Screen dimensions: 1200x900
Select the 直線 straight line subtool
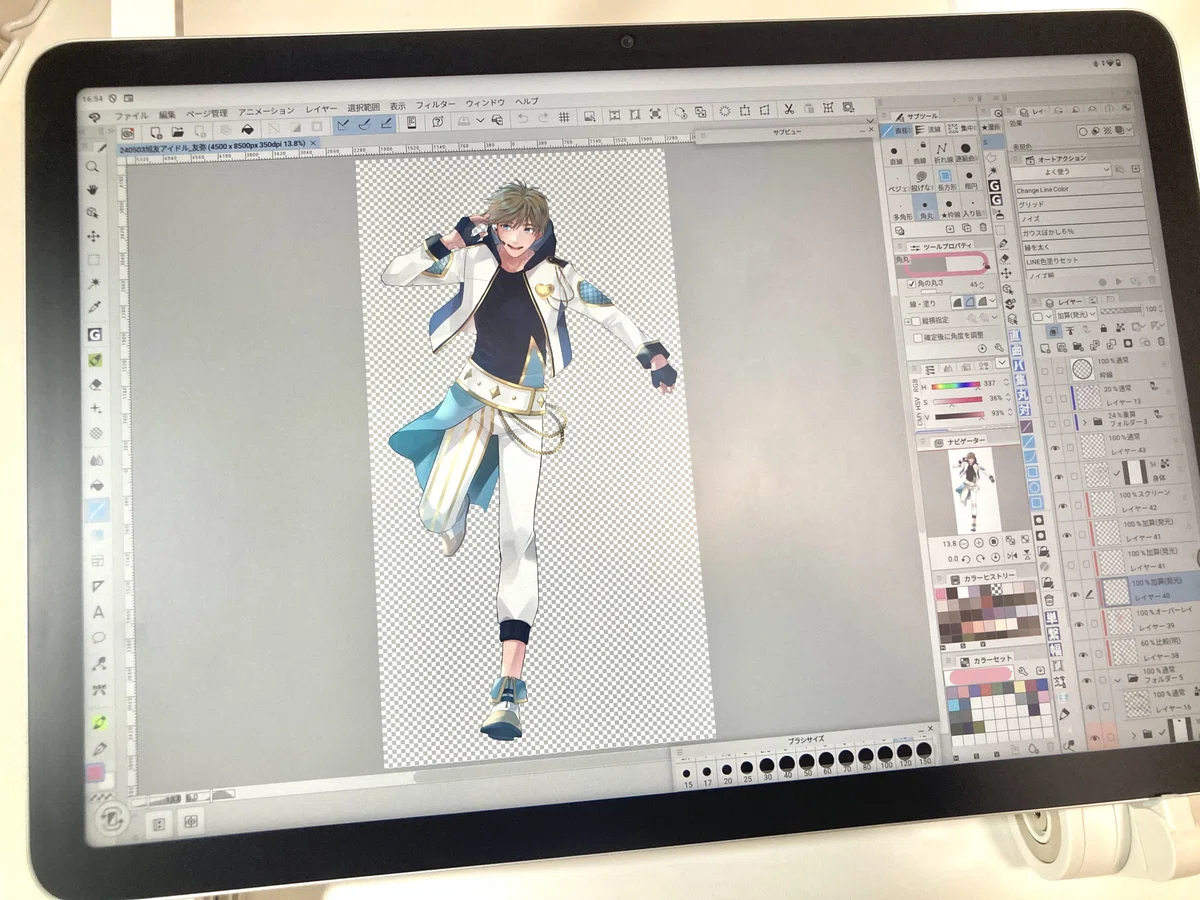(896, 152)
